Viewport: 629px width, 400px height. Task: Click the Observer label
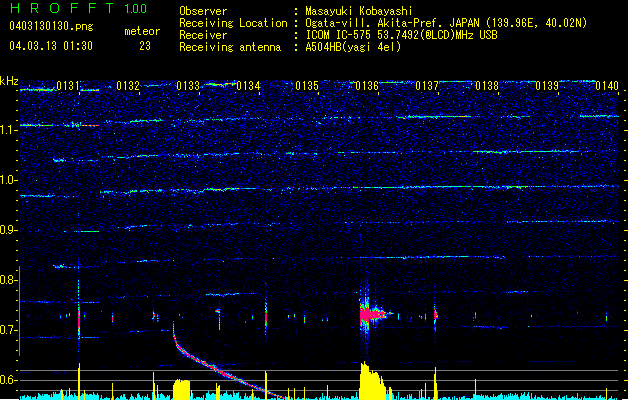coord(203,11)
